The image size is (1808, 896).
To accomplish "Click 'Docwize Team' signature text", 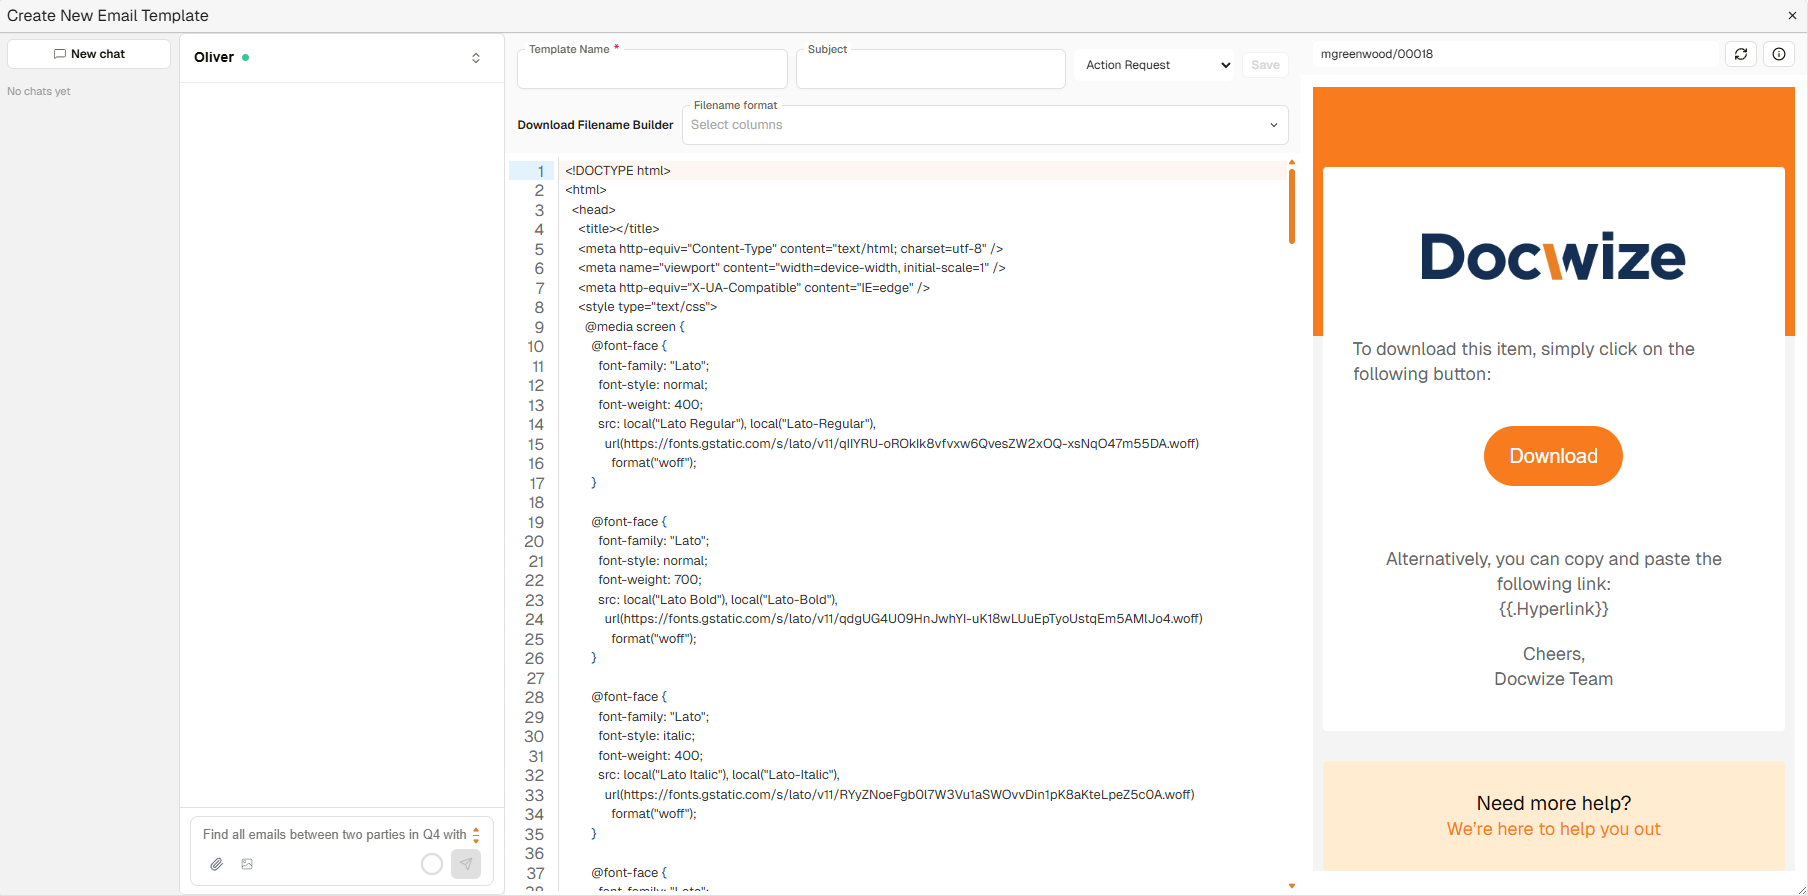I will [x=1553, y=679].
